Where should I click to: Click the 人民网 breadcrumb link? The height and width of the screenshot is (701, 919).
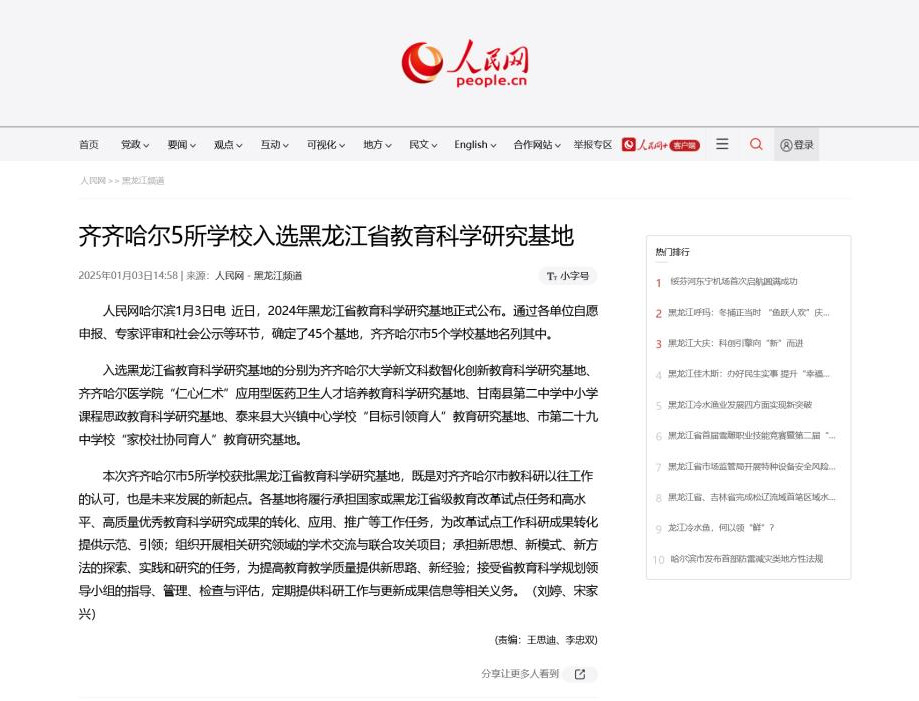(x=93, y=181)
